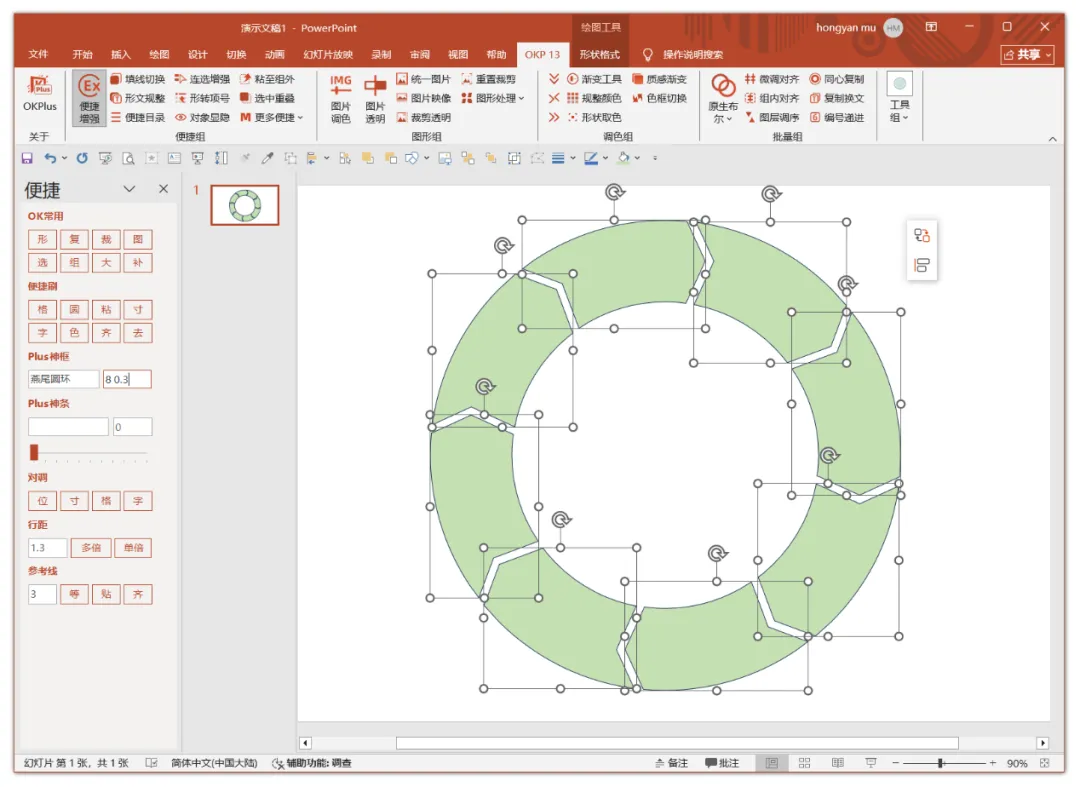1080x787 pixels.
Task: Click the 编号递进 tool
Action: [x=837, y=118]
